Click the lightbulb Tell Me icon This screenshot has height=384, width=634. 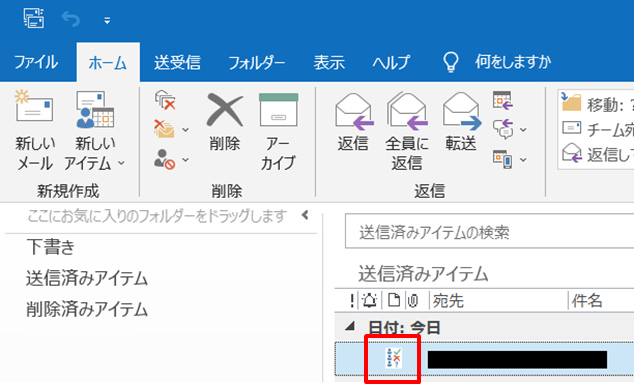click(451, 62)
